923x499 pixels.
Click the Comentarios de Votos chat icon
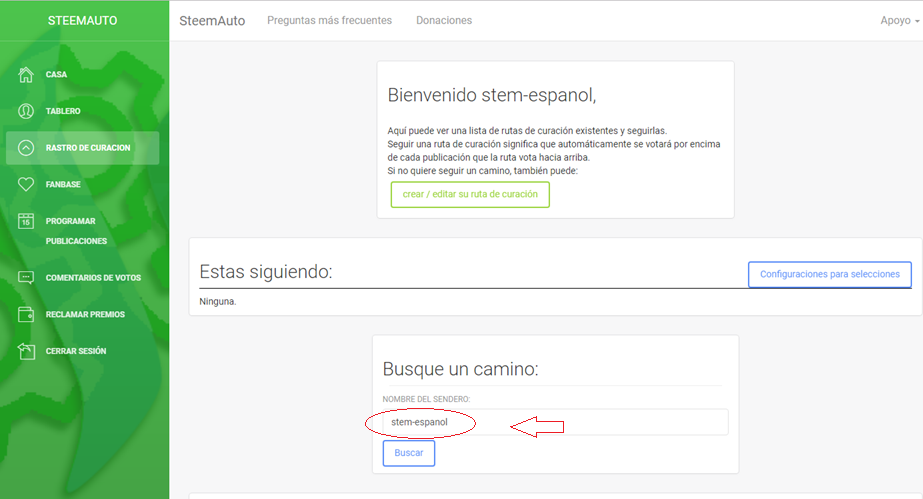26,277
